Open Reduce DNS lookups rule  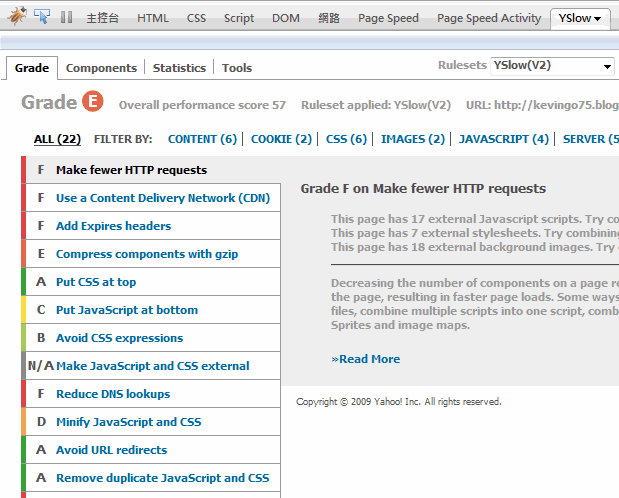point(153,394)
